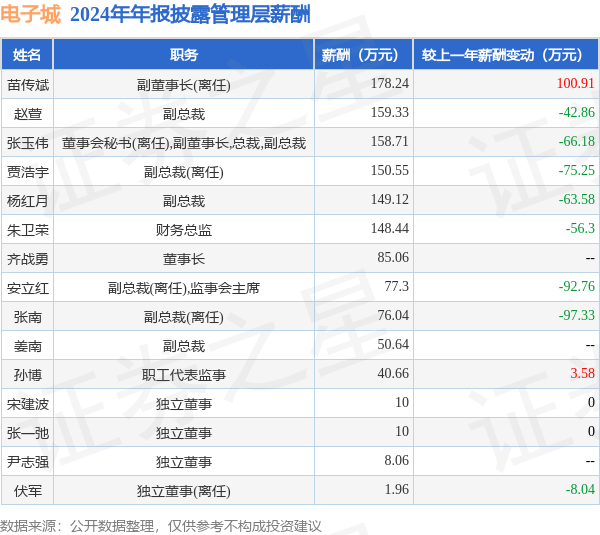Select the name 苗传斌

[28, 85]
